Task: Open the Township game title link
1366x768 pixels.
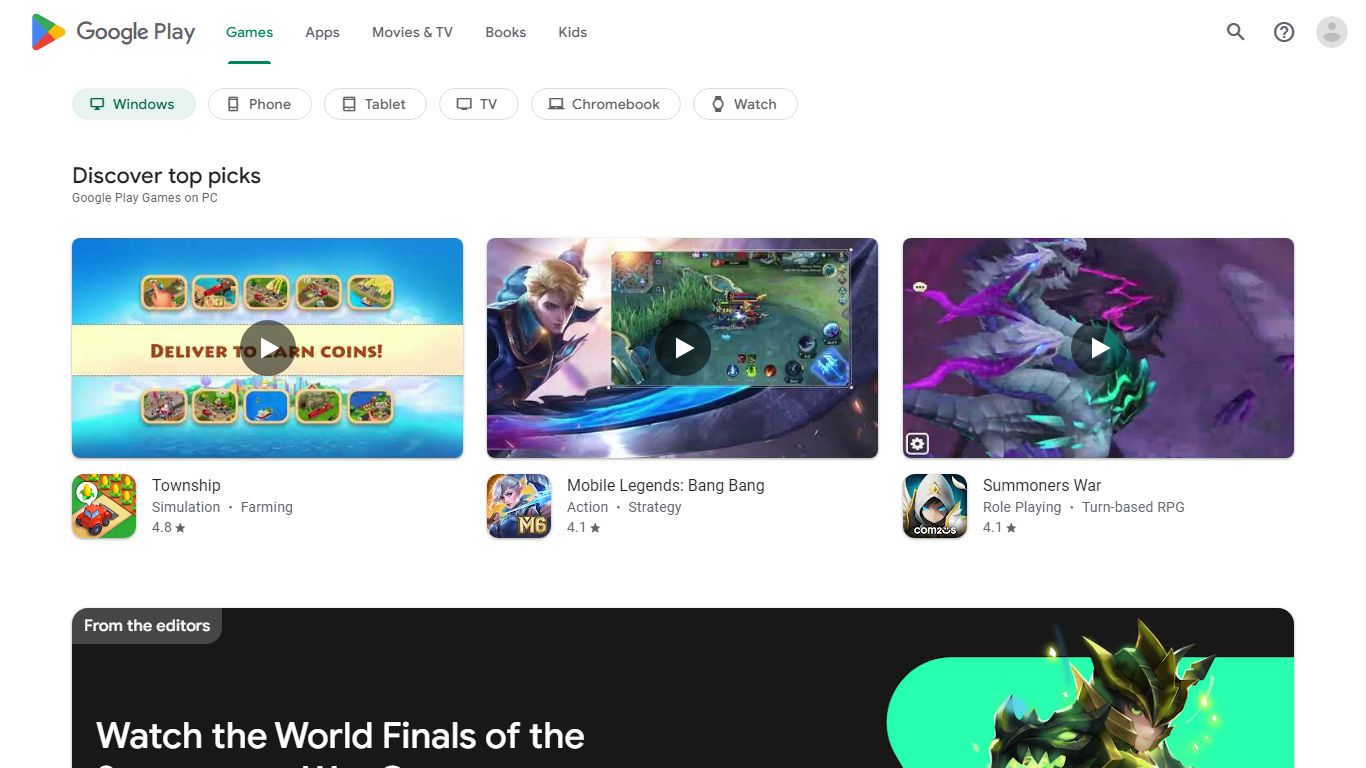Action: 186,485
